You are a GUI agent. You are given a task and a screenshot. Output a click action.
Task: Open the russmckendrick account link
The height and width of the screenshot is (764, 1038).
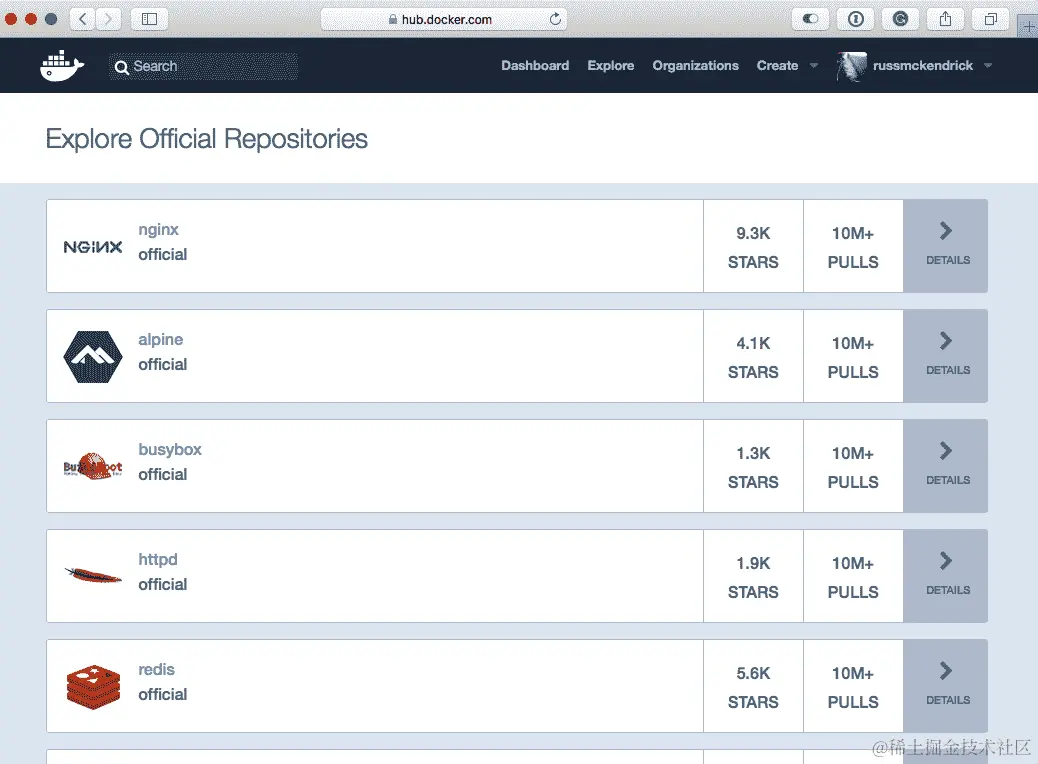[x=922, y=66]
